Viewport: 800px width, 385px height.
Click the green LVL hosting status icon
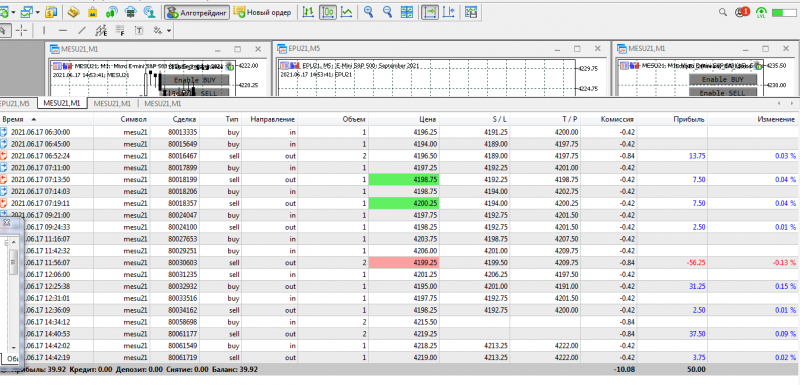click(761, 12)
